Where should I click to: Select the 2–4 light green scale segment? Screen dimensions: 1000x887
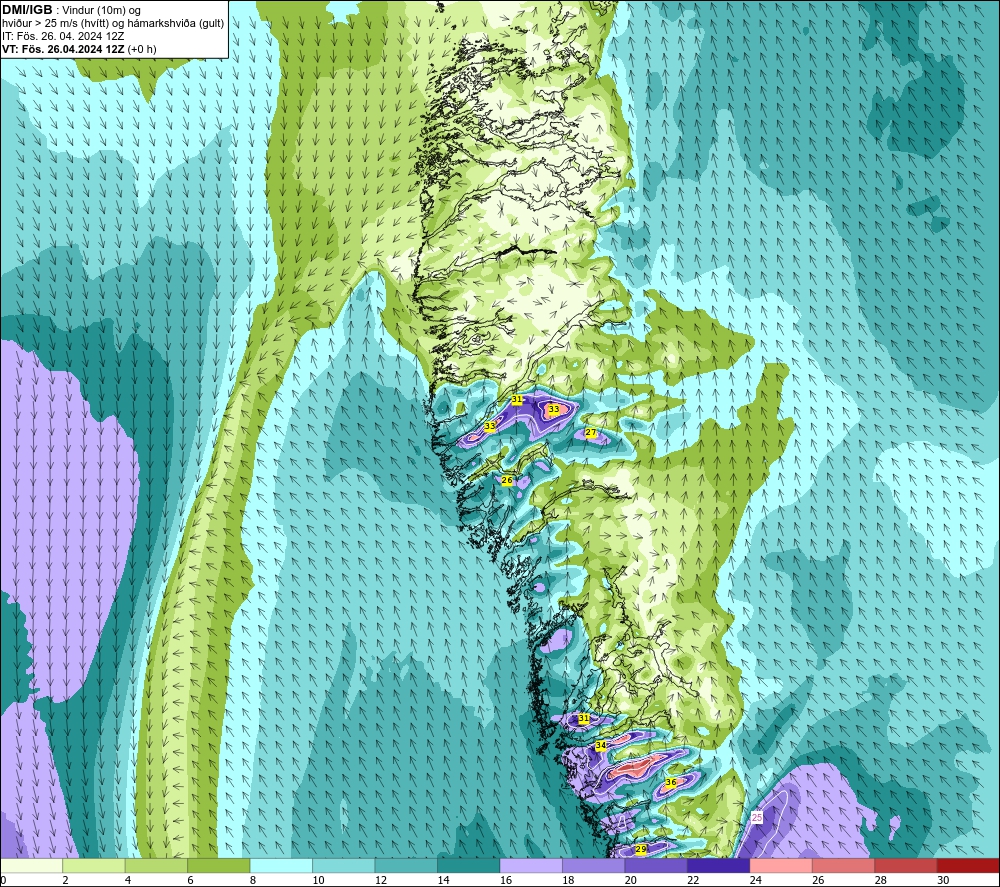coord(94,865)
